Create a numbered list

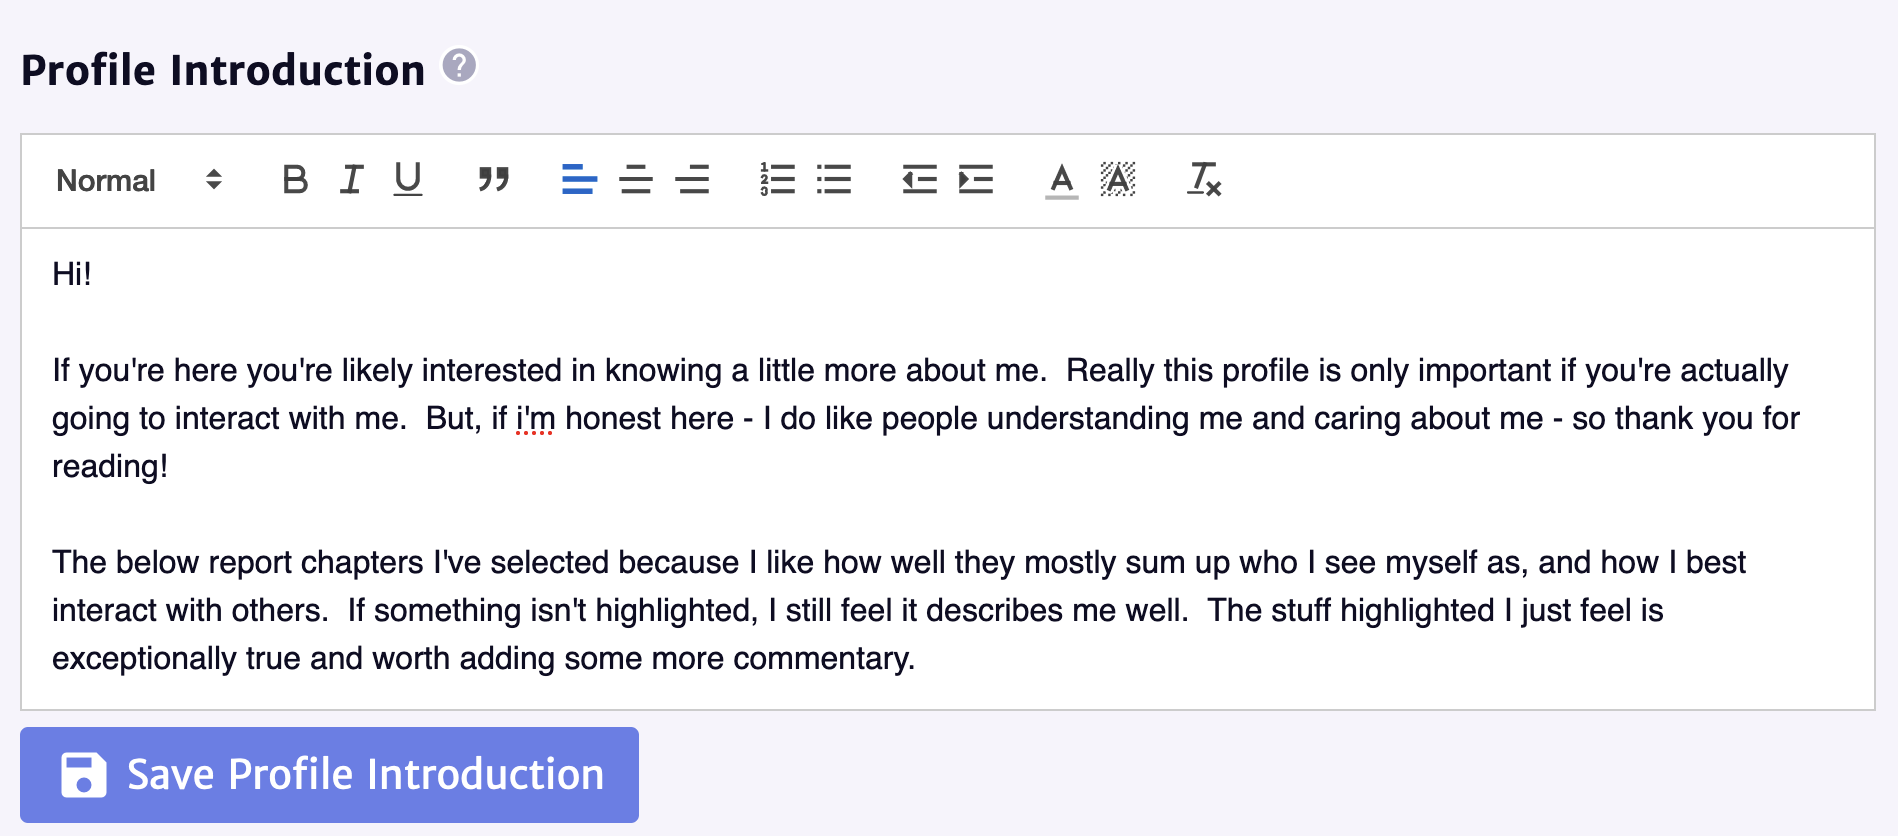click(x=778, y=180)
